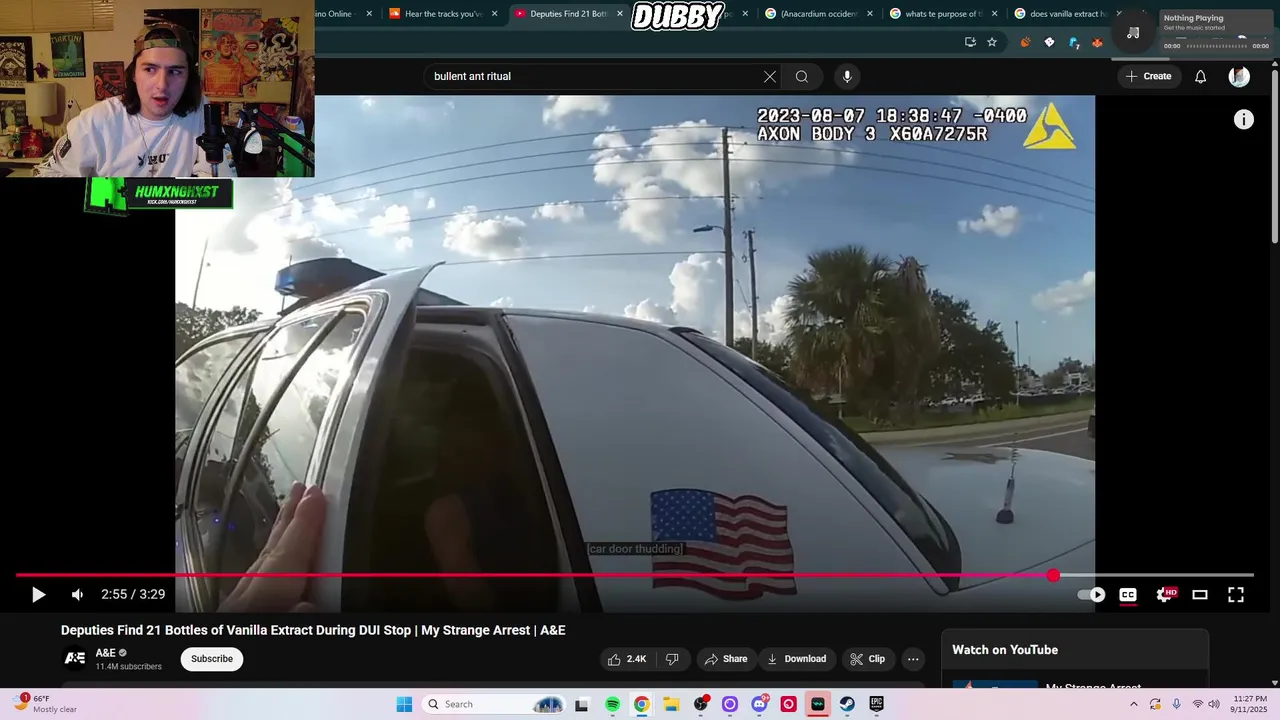
Task: Play the paused YouTube video
Action: 38,595
